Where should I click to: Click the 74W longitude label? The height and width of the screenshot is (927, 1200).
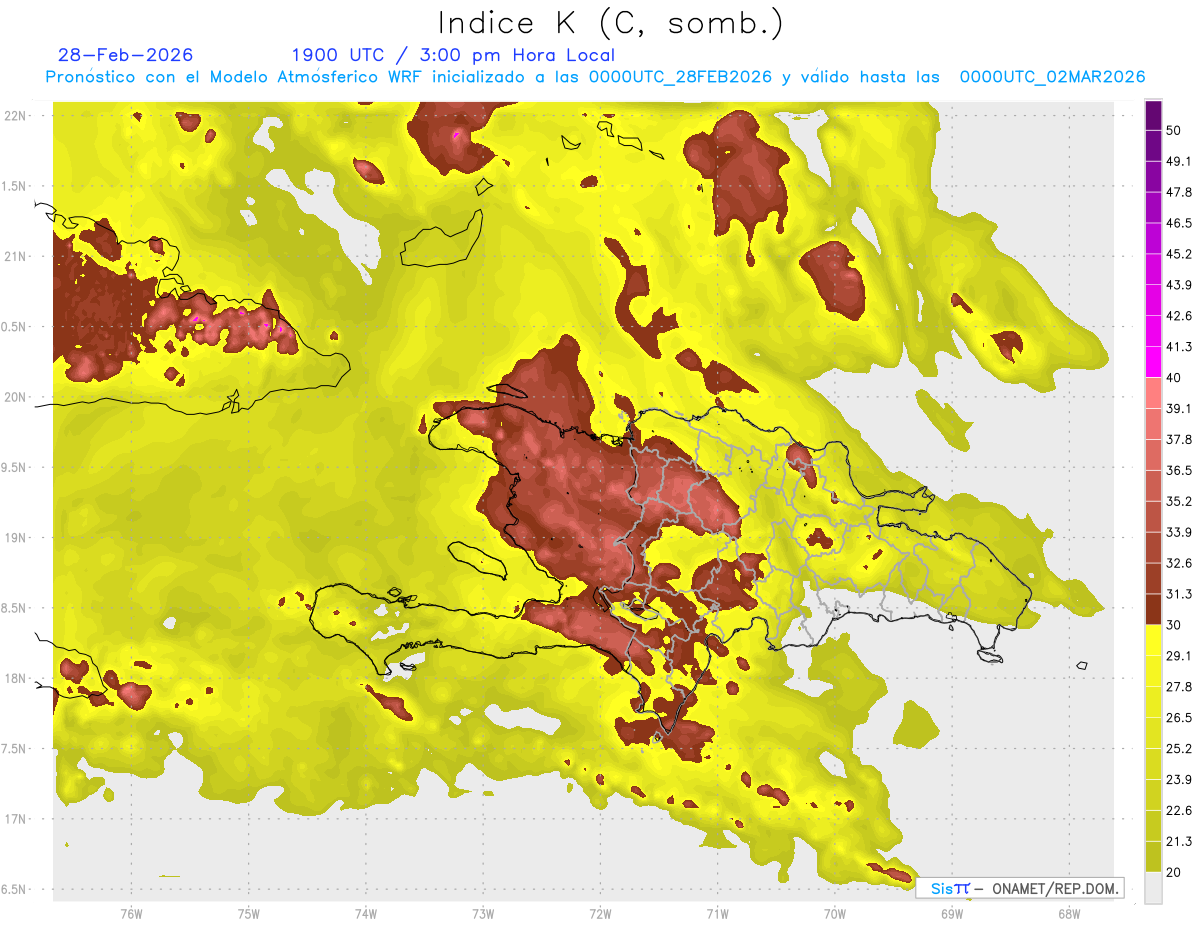tap(366, 913)
